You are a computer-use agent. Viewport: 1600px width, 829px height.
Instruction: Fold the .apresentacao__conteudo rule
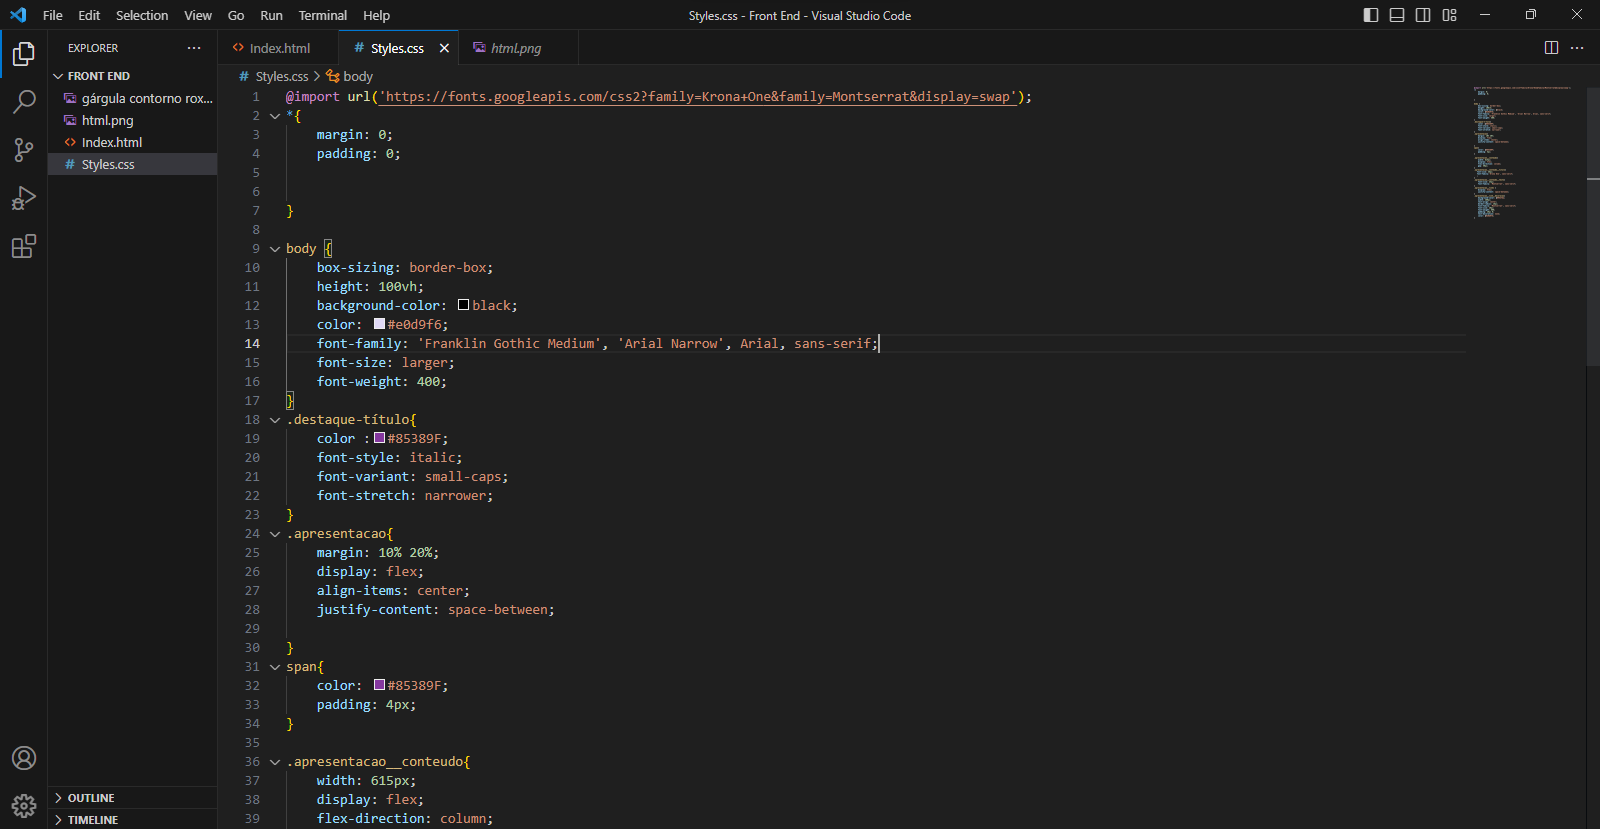coord(275,762)
